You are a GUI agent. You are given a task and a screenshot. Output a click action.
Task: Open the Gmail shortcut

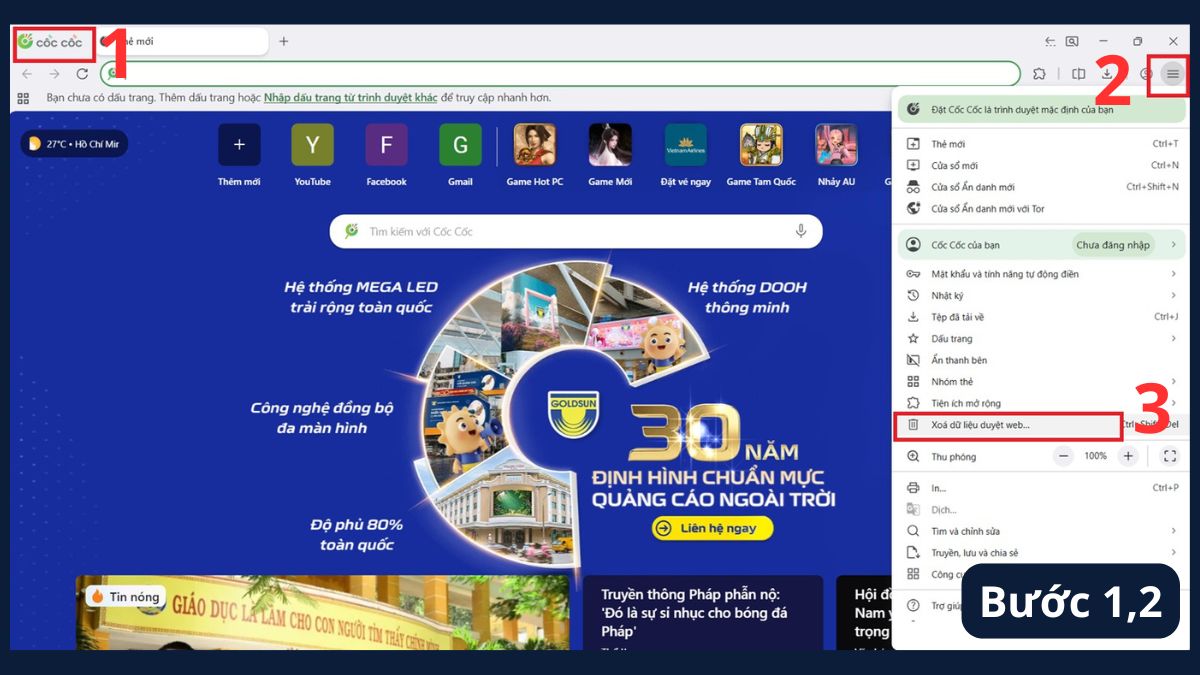tap(460, 154)
